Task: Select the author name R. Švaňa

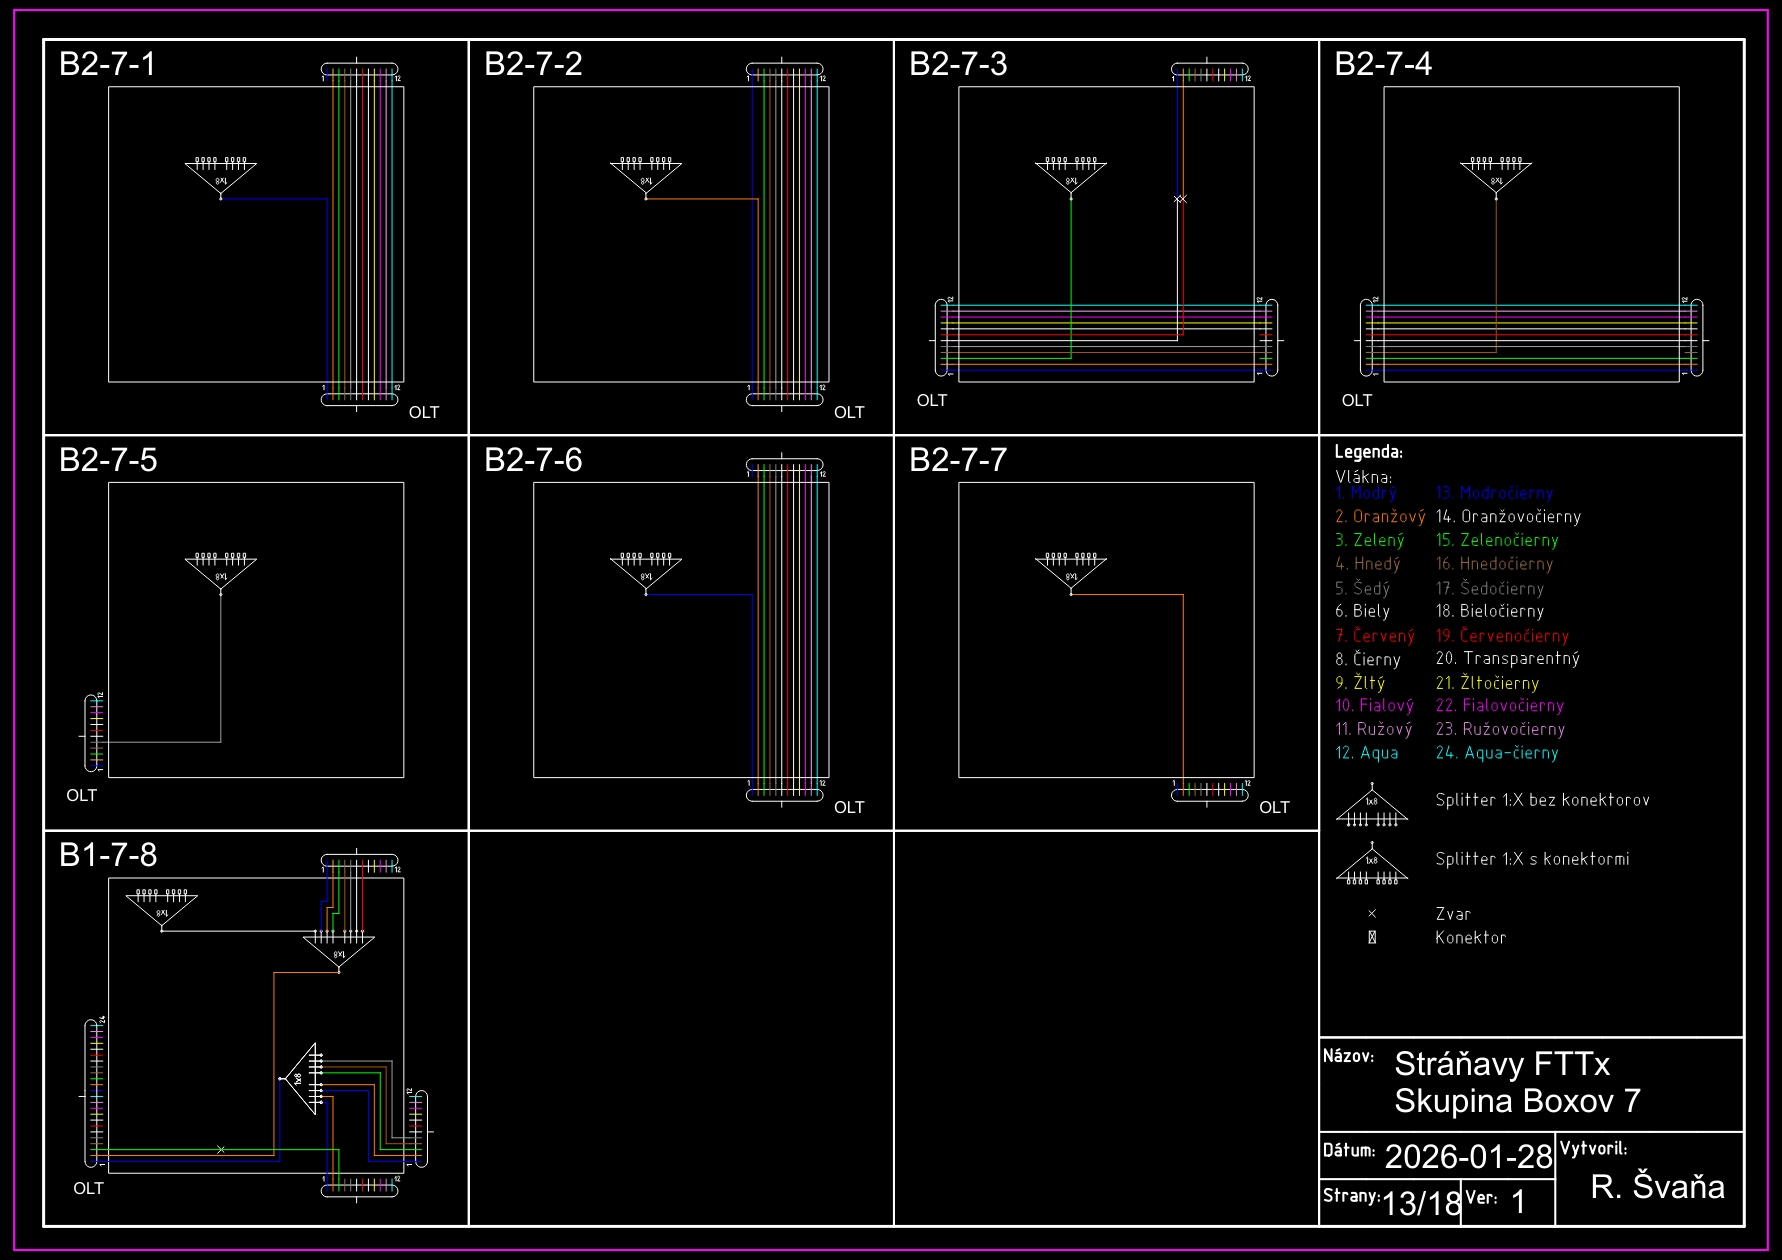Action: coord(1657,1186)
